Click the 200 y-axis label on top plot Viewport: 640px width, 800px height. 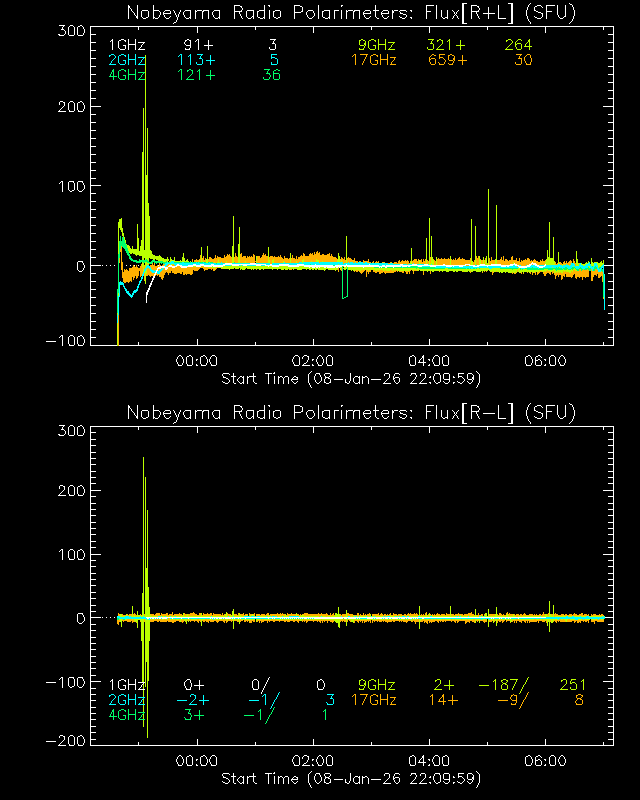point(68,108)
